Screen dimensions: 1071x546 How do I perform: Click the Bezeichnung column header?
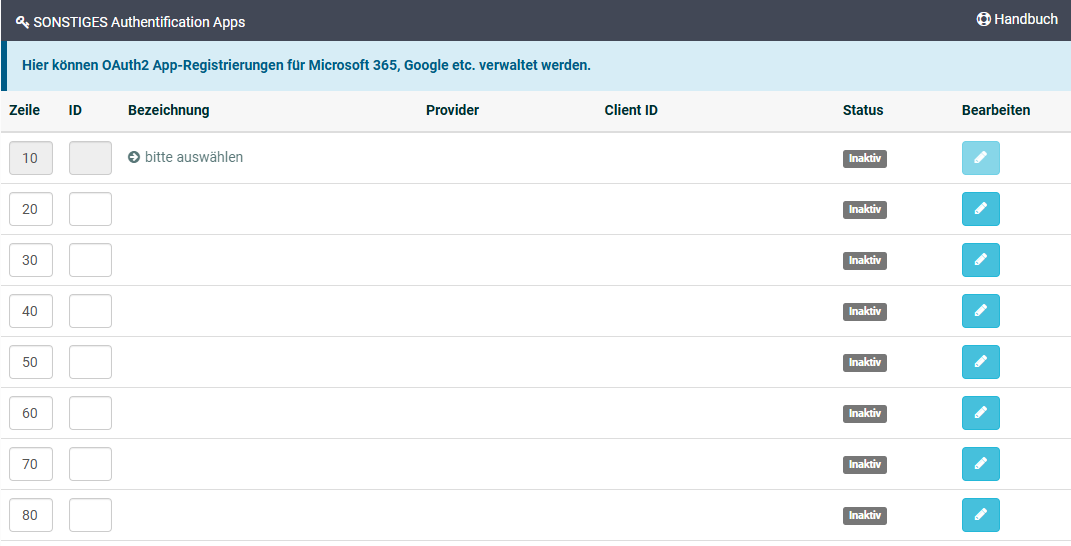click(x=169, y=110)
